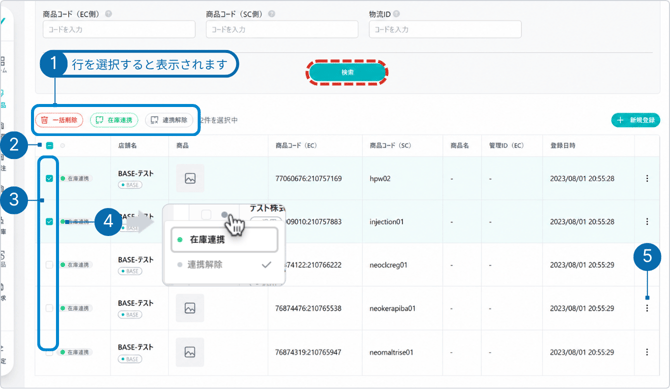Click product image placeholder in hpw02 row

pos(190,178)
